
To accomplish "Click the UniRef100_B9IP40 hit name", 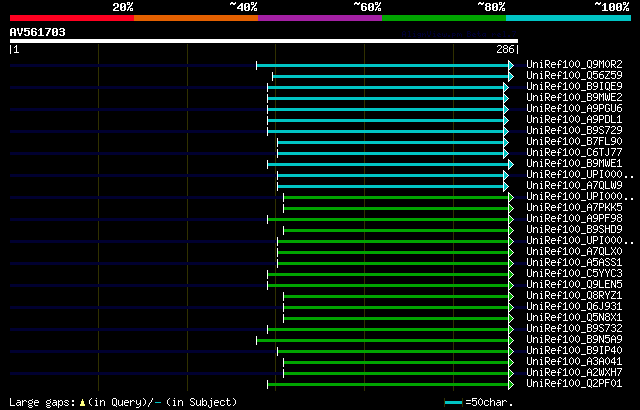I will pyautogui.click(x=574, y=351).
